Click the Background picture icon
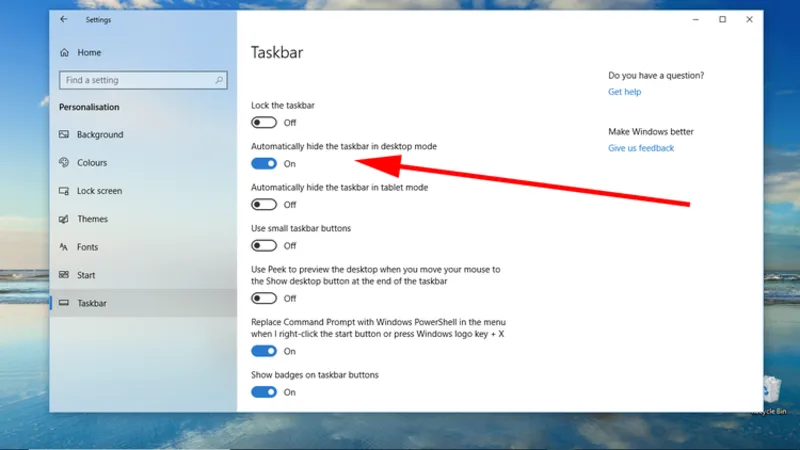Image resolution: width=800 pixels, height=450 pixels. coord(64,134)
